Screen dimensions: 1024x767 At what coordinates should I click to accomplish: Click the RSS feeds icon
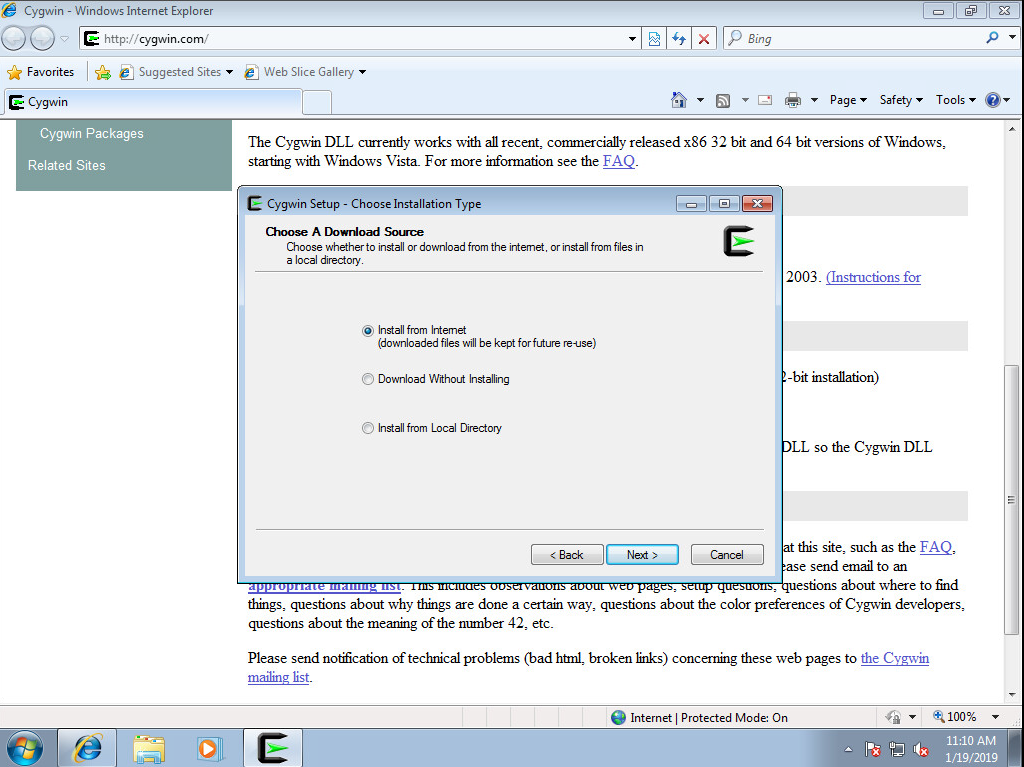tap(722, 100)
